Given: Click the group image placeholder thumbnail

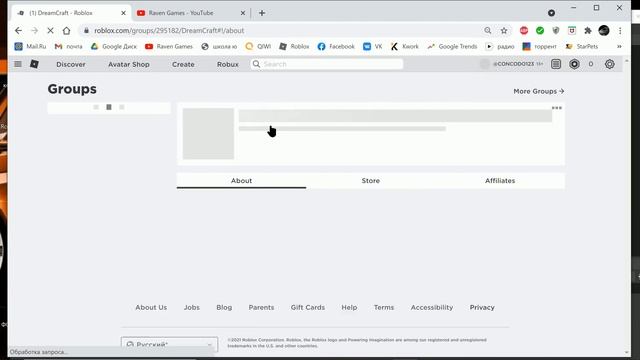Looking at the screenshot, I should pyautogui.click(x=208, y=133).
